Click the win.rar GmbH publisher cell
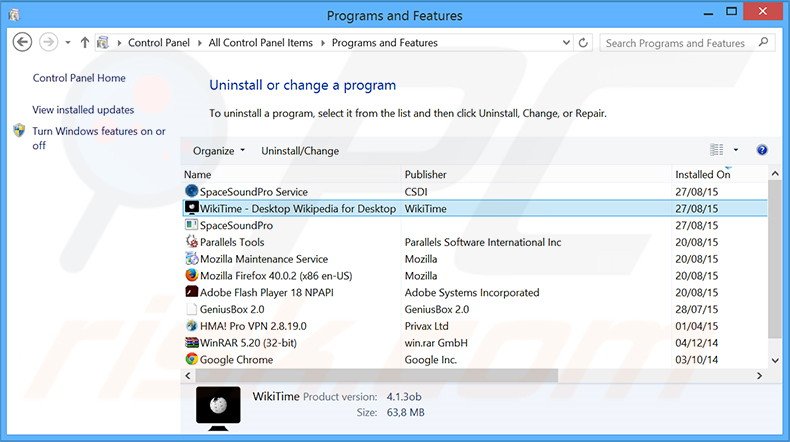This screenshot has width=790, height=442. coord(436,343)
